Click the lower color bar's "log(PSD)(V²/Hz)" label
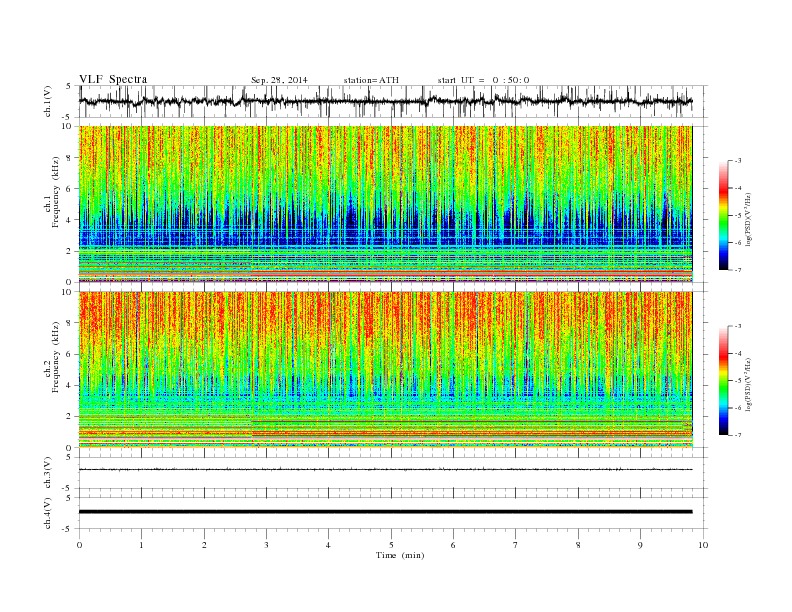Image resolution: width=792 pixels, height=612 pixels. (748, 384)
